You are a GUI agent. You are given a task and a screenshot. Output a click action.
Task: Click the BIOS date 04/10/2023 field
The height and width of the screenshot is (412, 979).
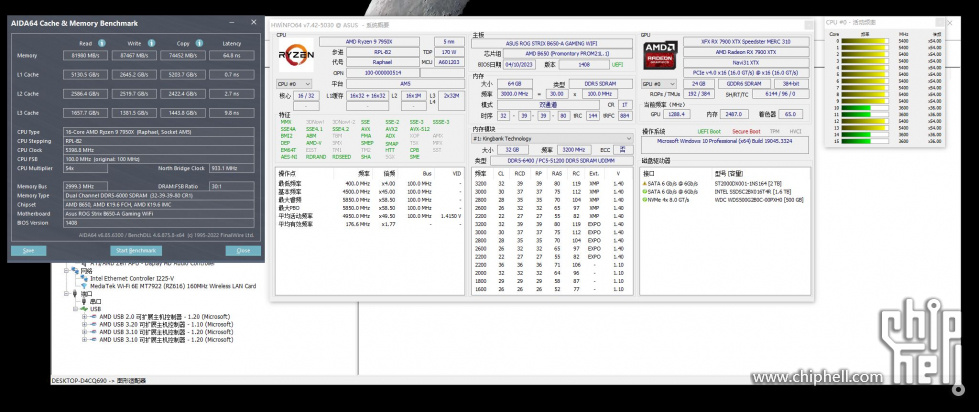[519, 64]
